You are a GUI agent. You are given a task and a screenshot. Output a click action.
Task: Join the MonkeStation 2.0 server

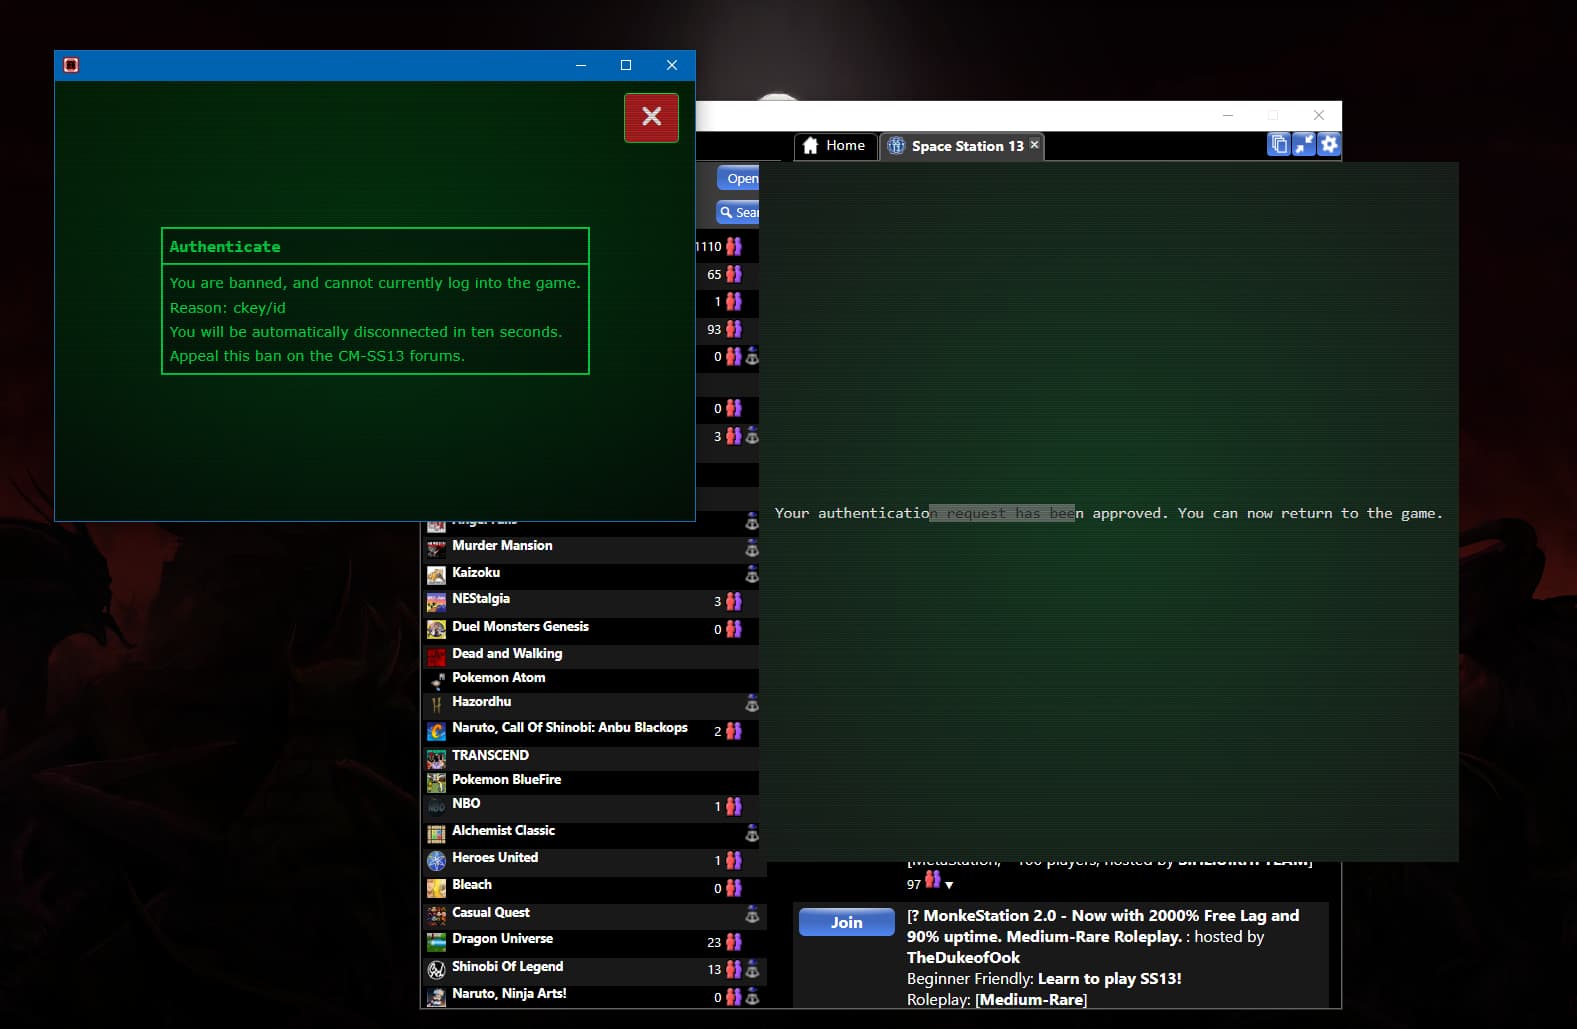click(x=846, y=922)
